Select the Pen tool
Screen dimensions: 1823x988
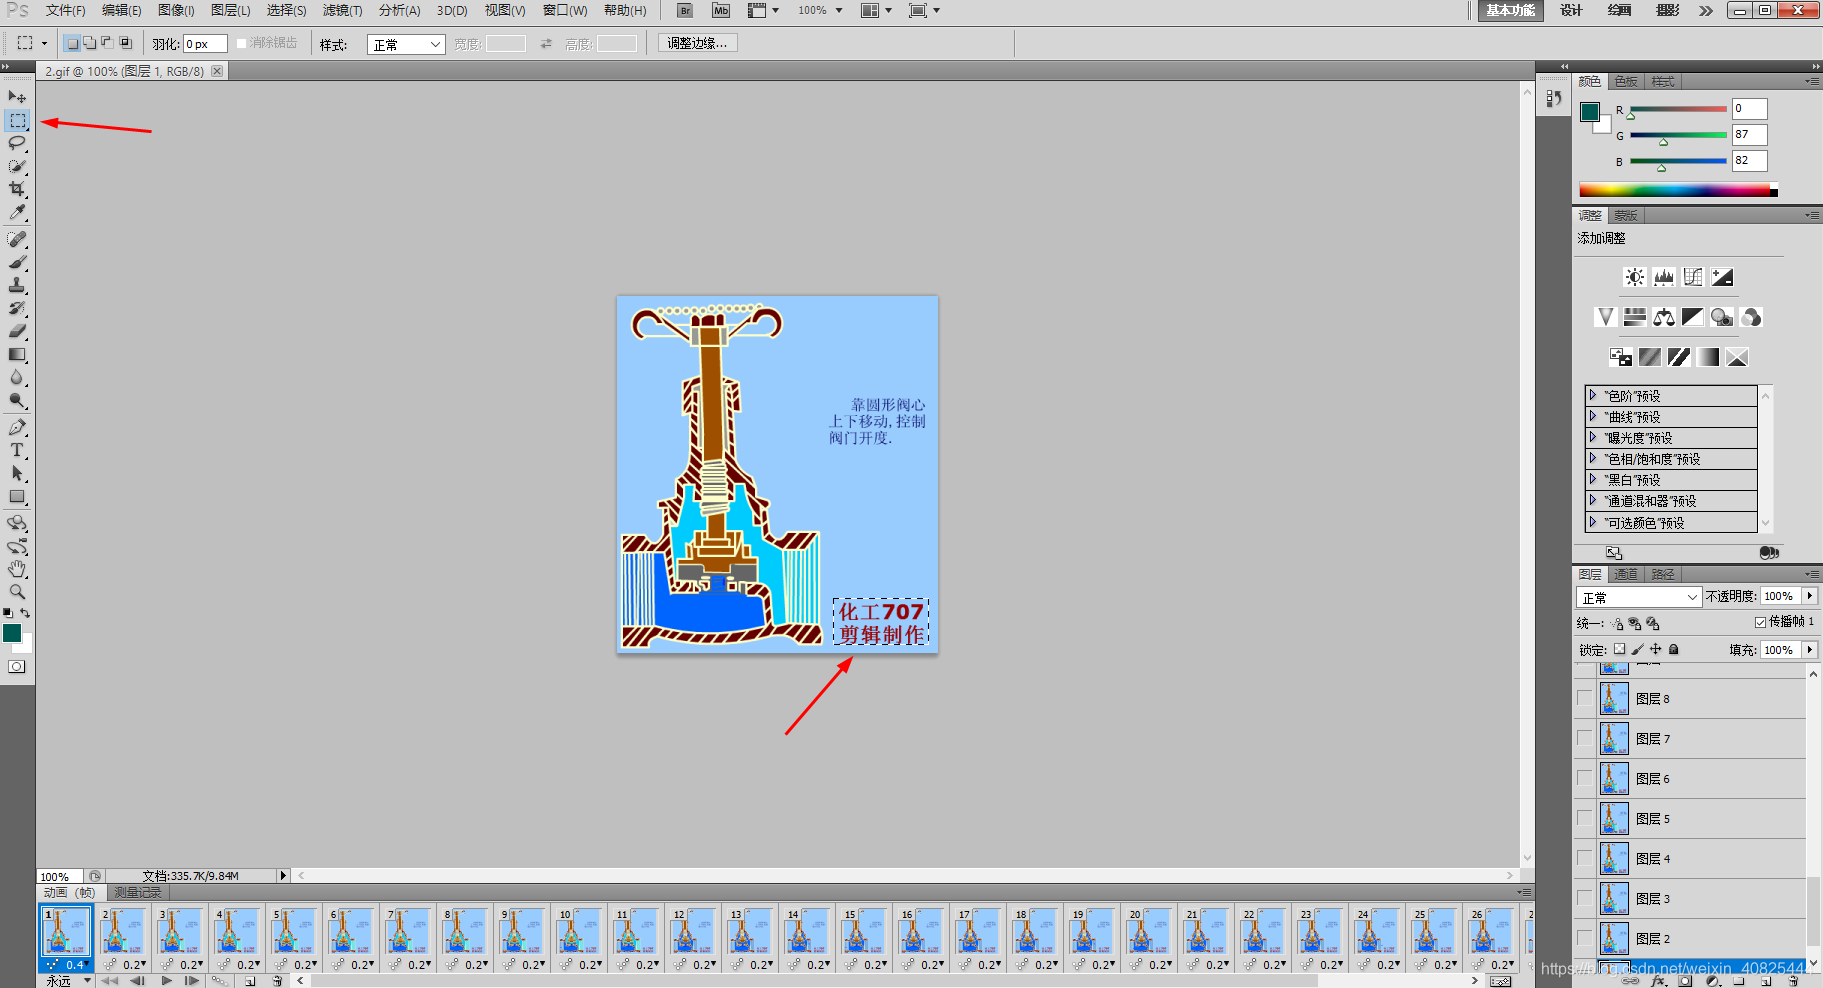(17, 427)
